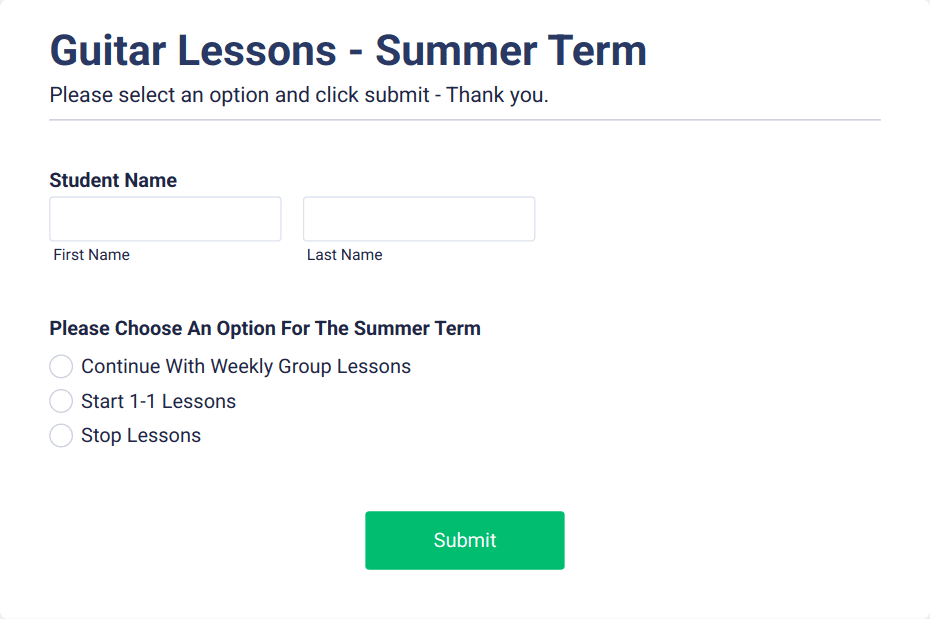
Task: Click the empty area right of Last Name
Action: [700, 218]
